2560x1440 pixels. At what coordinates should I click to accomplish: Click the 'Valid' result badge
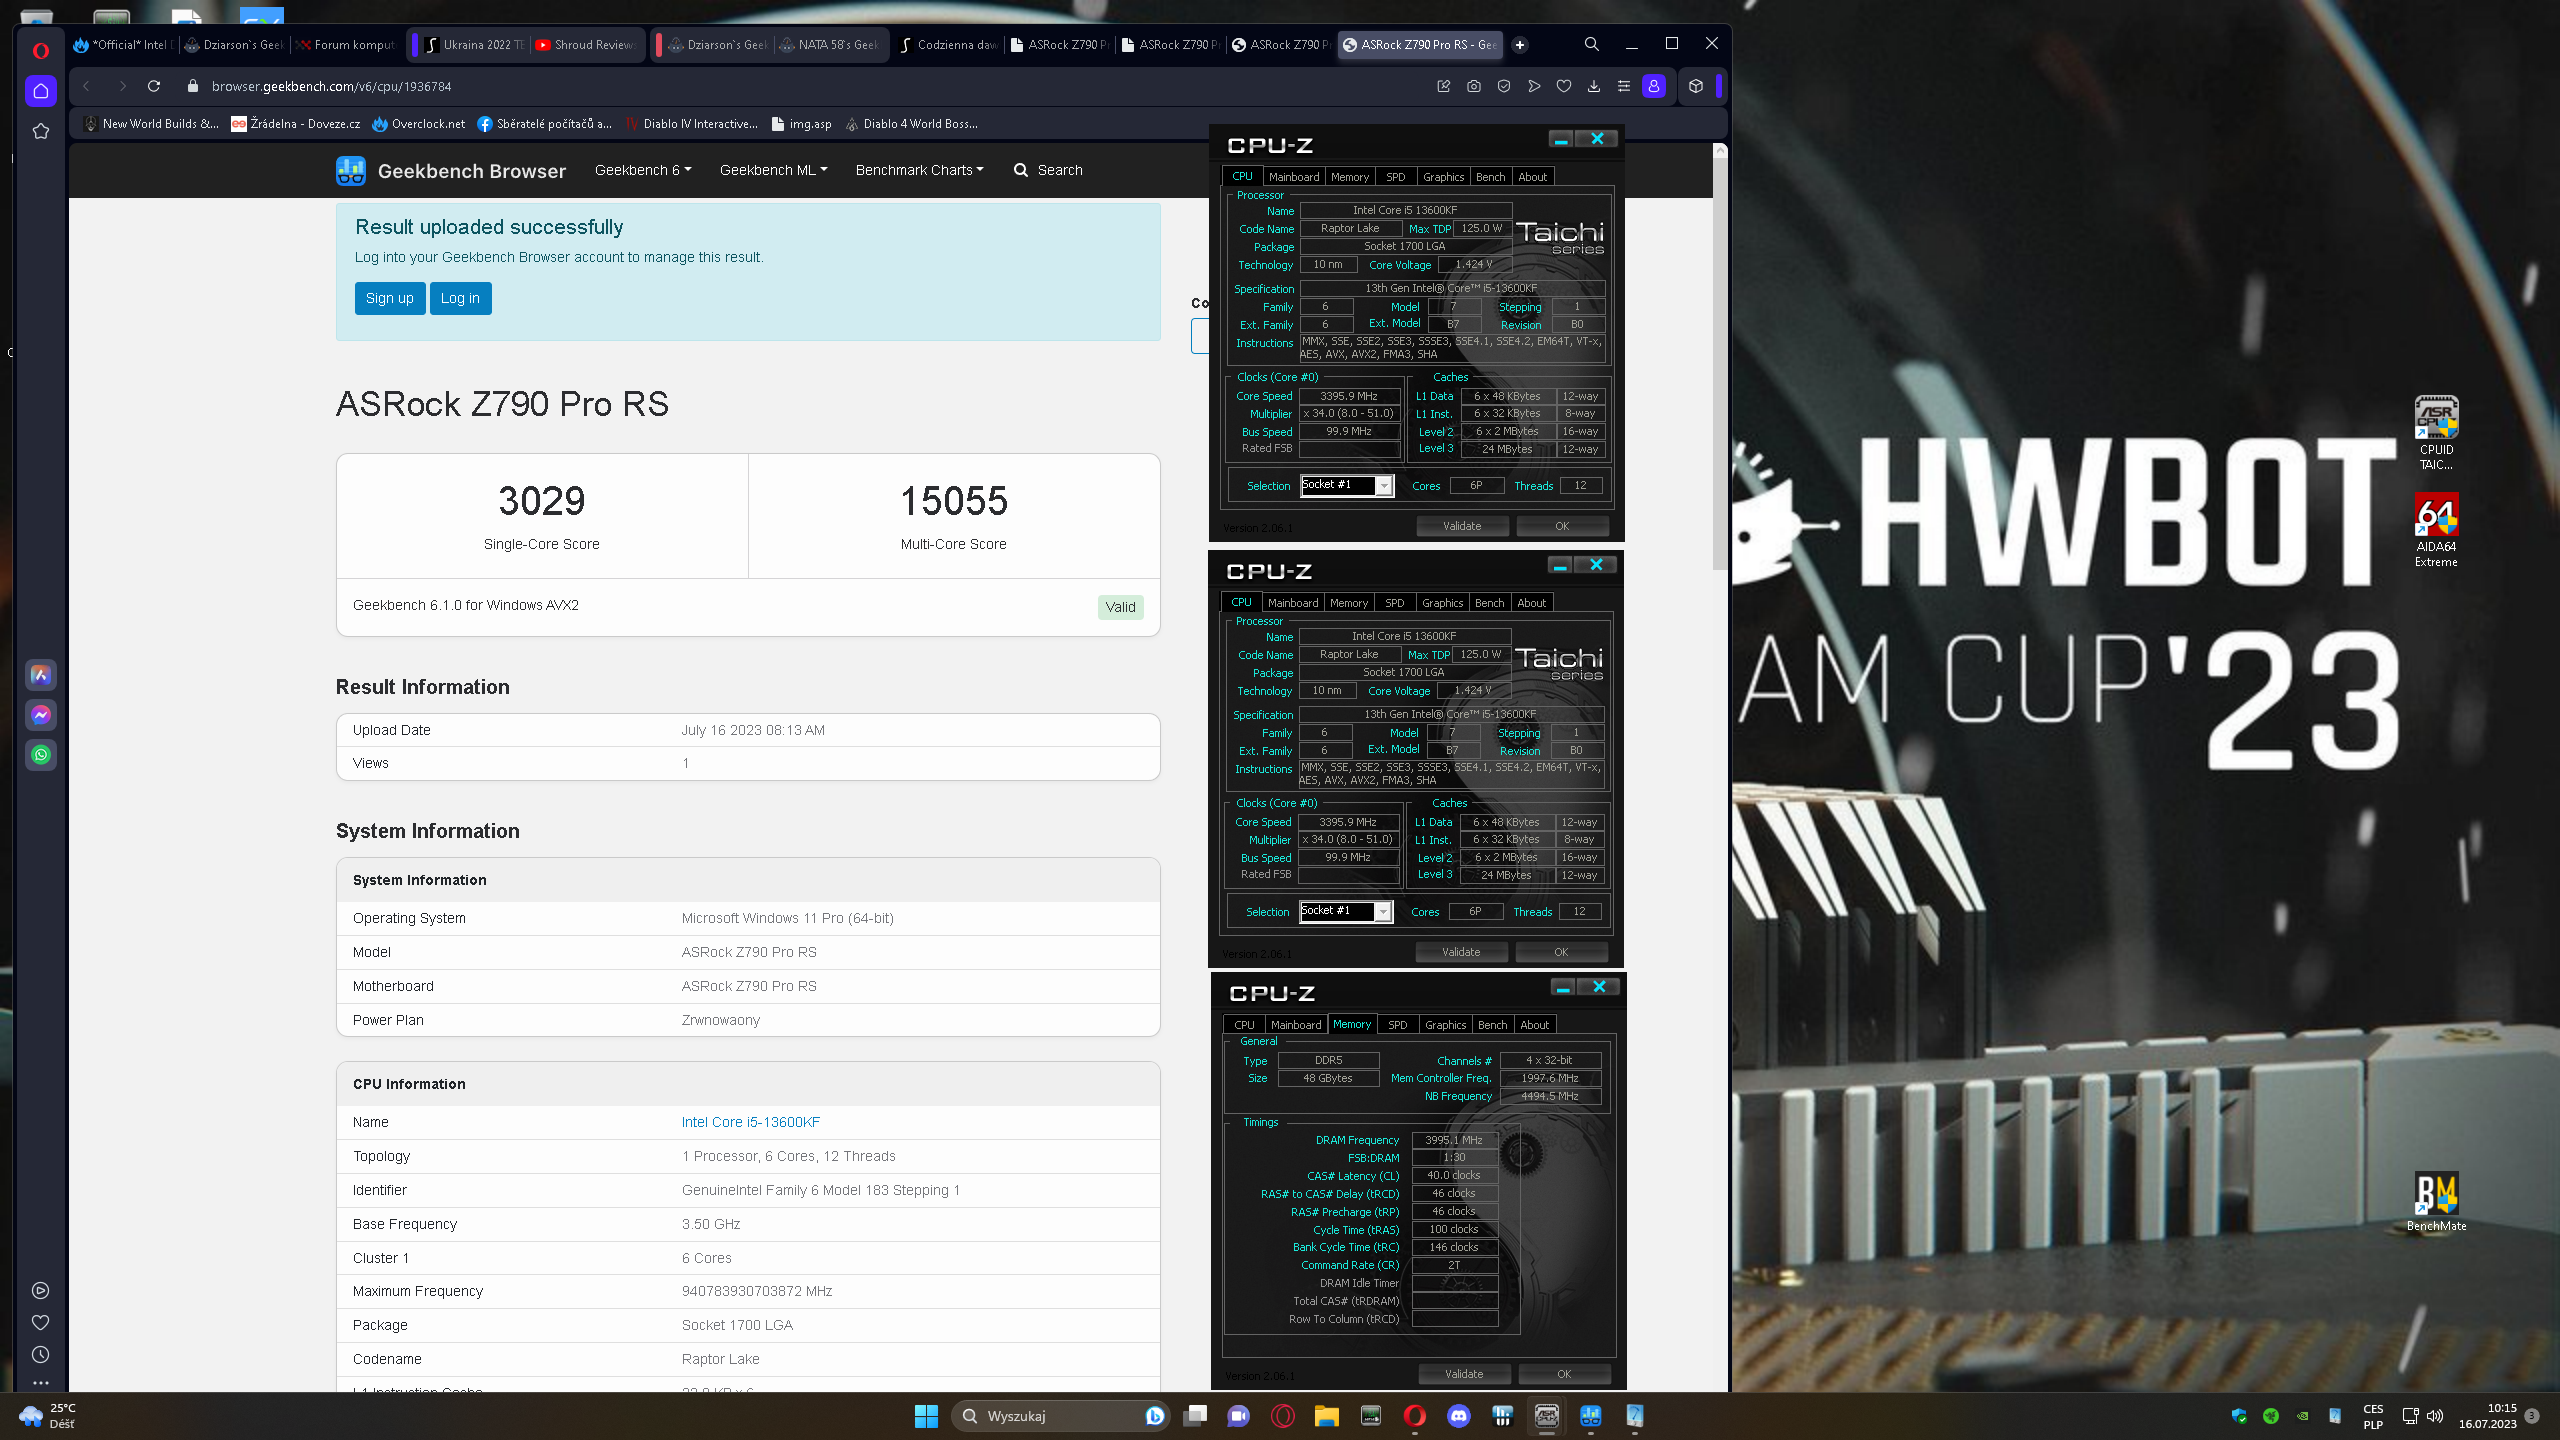click(x=1120, y=607)
